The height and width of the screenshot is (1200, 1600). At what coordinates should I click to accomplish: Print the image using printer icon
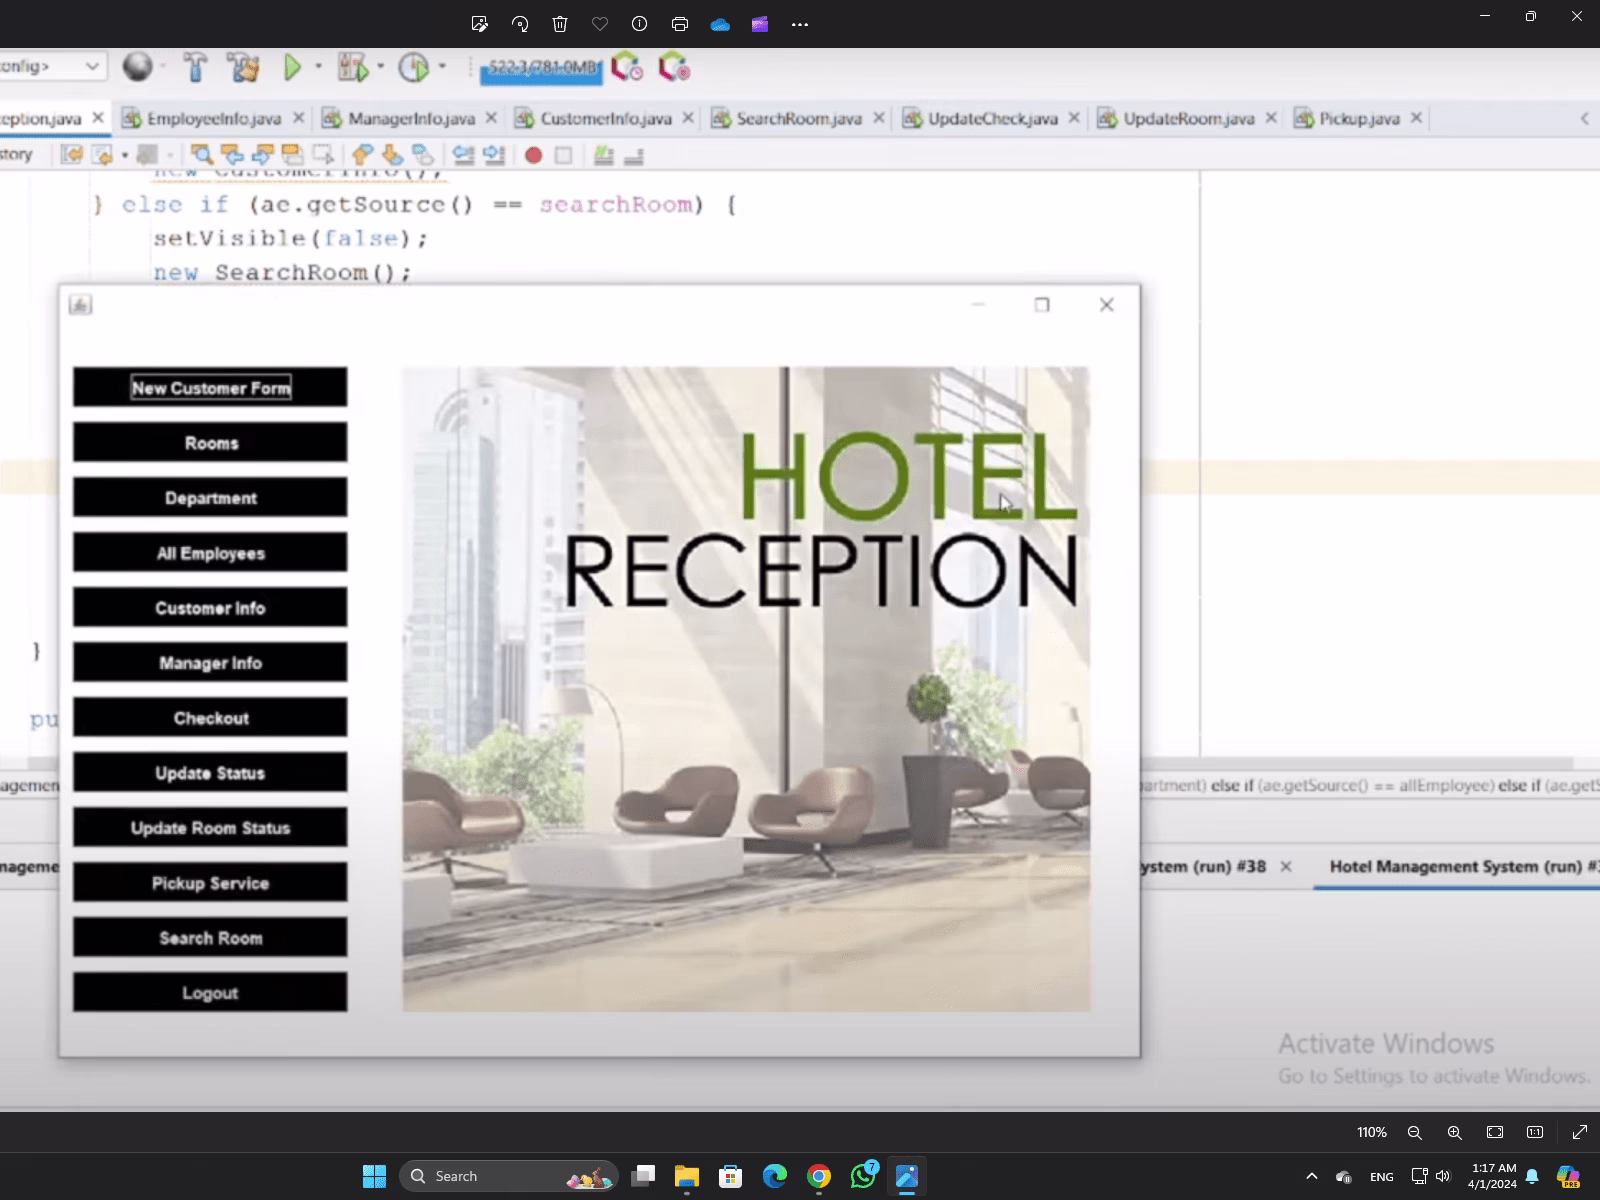680,24
